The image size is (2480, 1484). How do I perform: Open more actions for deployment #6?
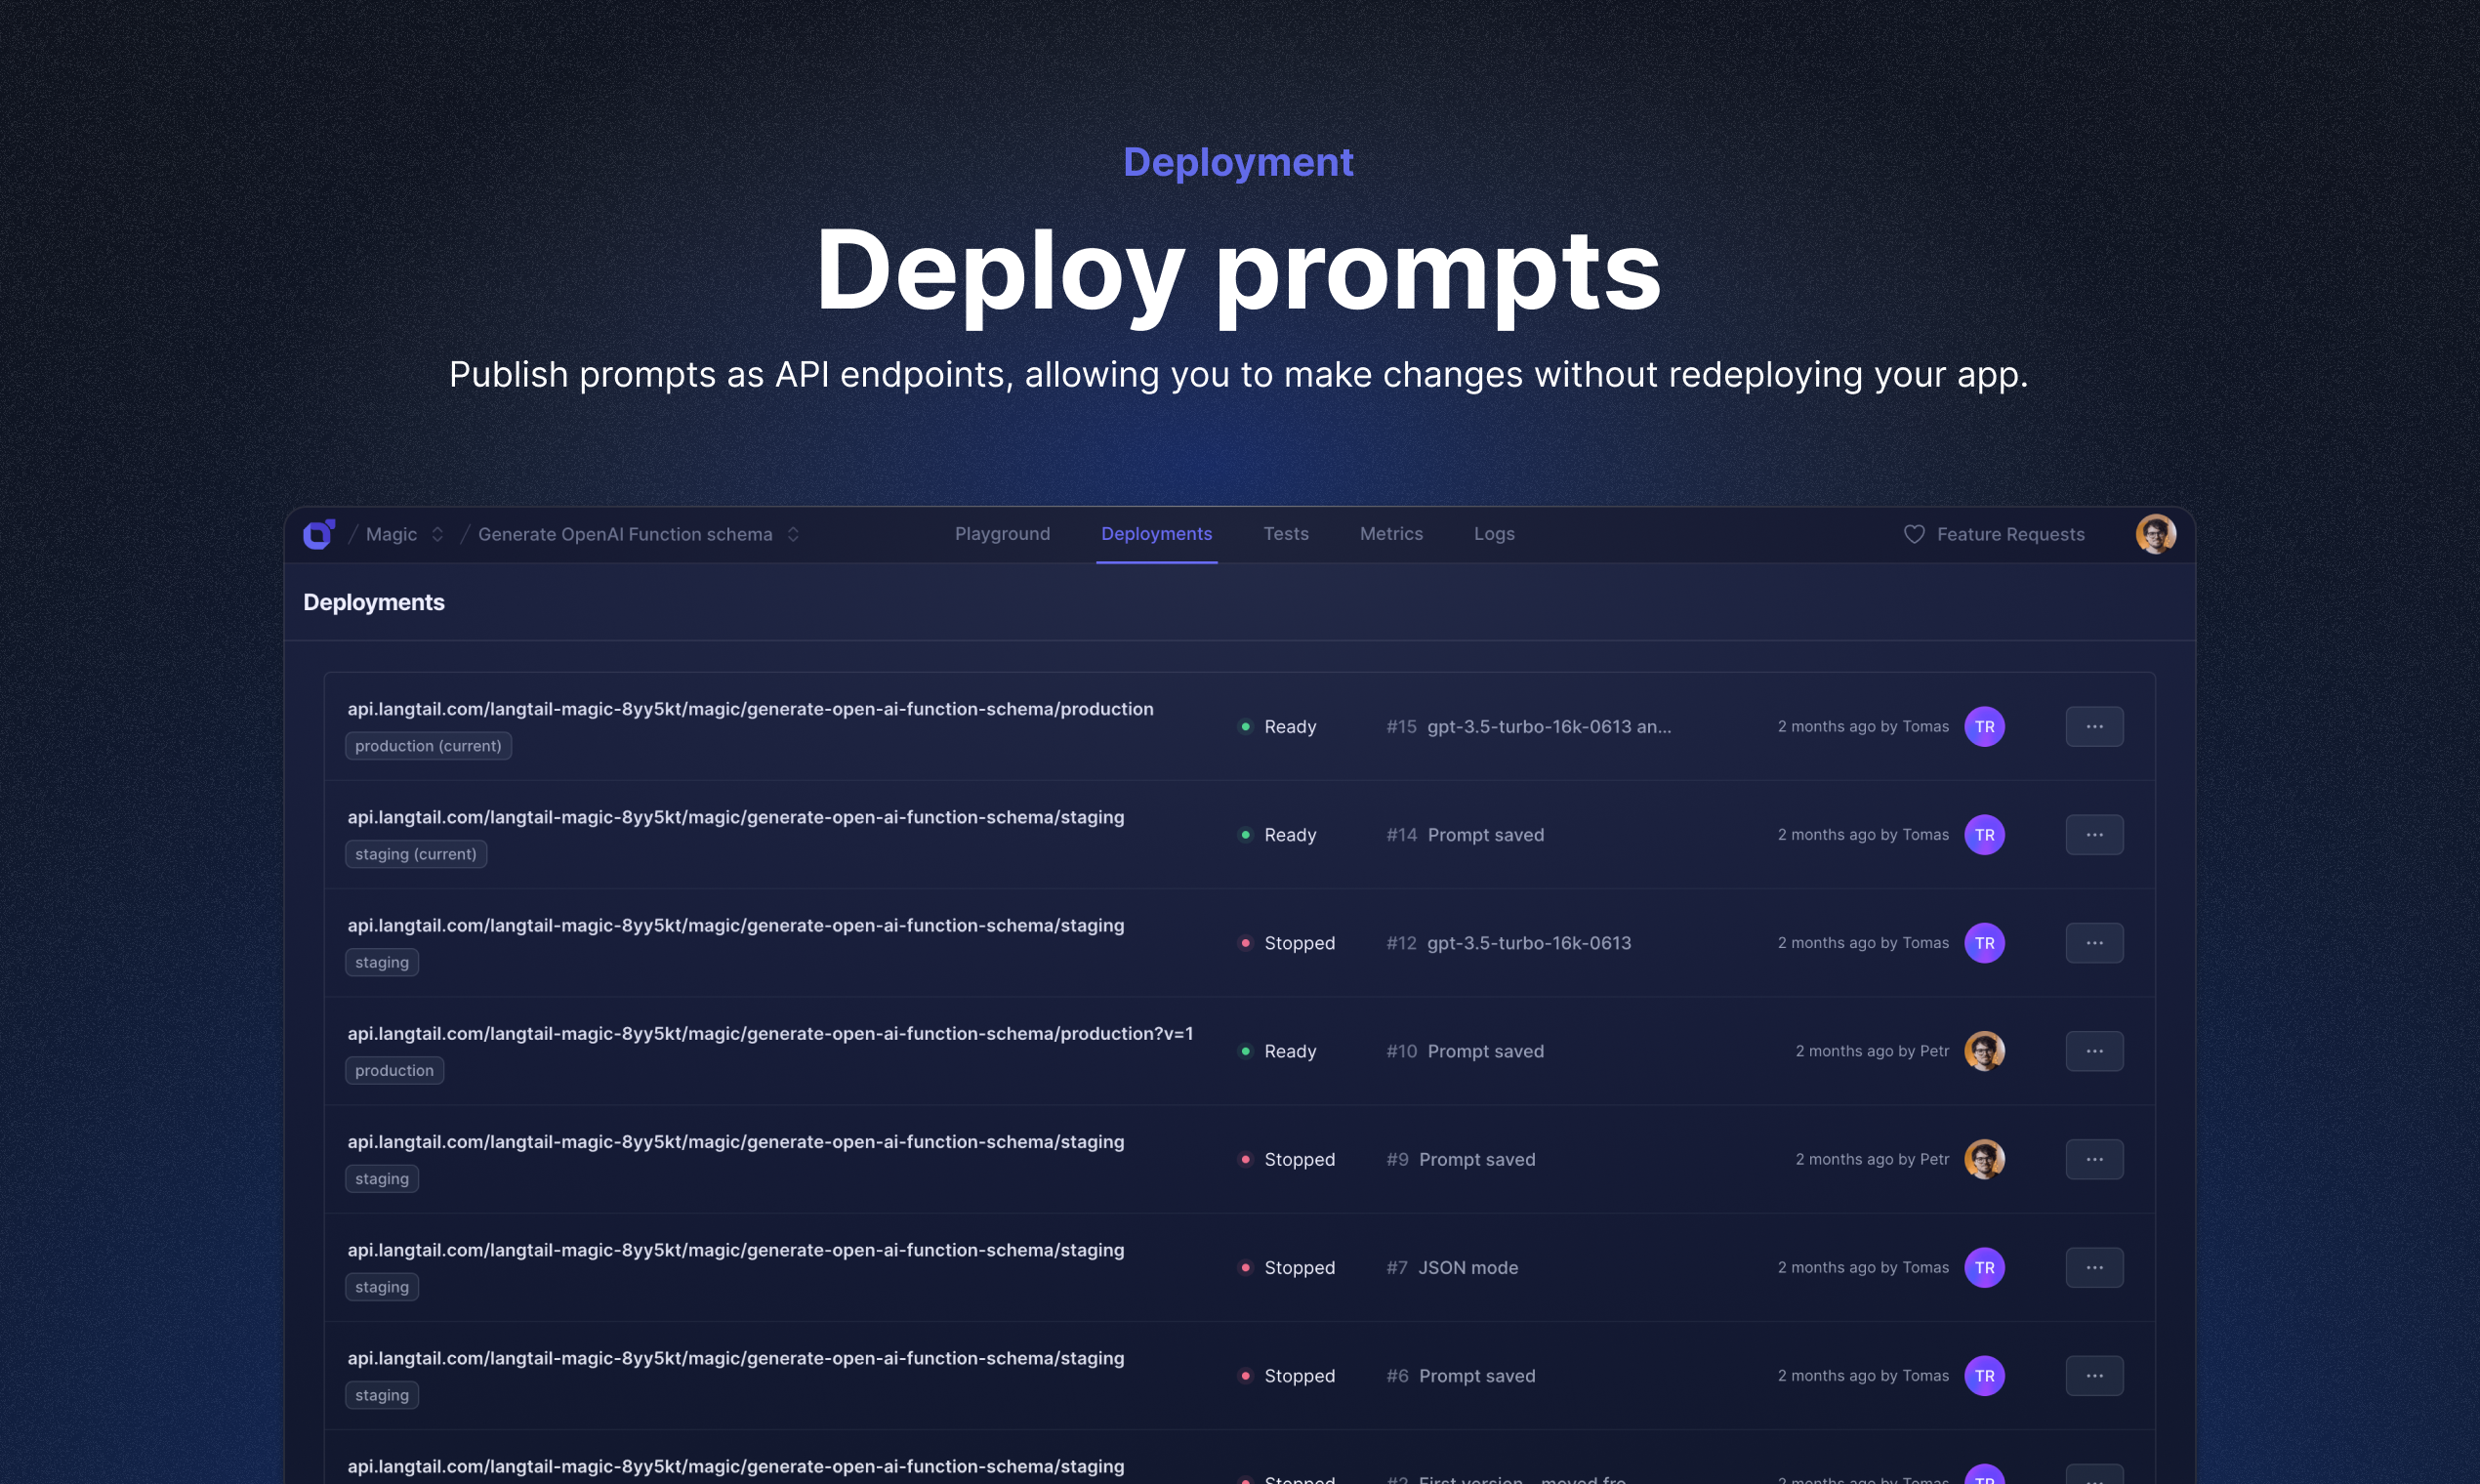coord(2093,1376)
